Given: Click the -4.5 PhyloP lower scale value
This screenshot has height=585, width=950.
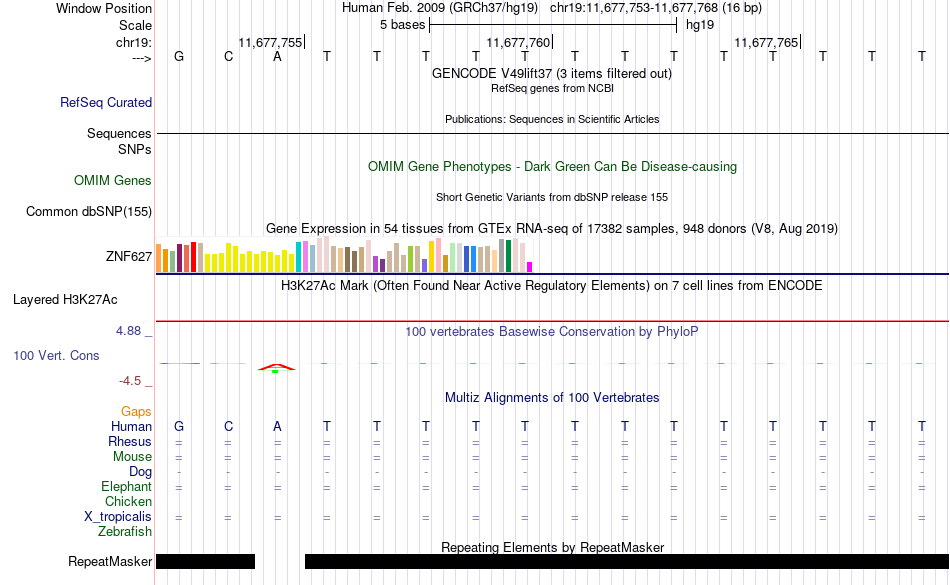Looking at the screenshot, I should click(130, 380).
